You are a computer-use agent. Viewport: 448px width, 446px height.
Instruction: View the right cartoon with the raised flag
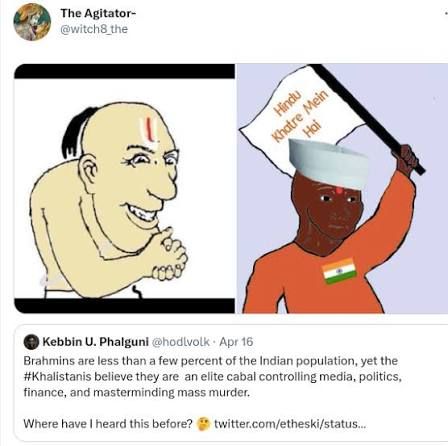point(342,188)
